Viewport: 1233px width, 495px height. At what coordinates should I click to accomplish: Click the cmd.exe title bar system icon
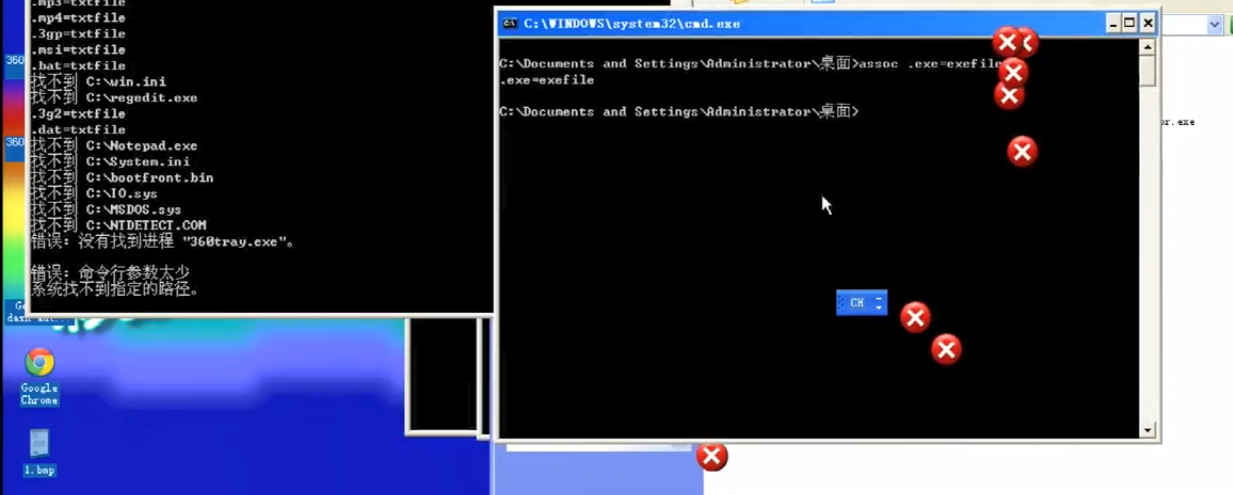point(510,23)
